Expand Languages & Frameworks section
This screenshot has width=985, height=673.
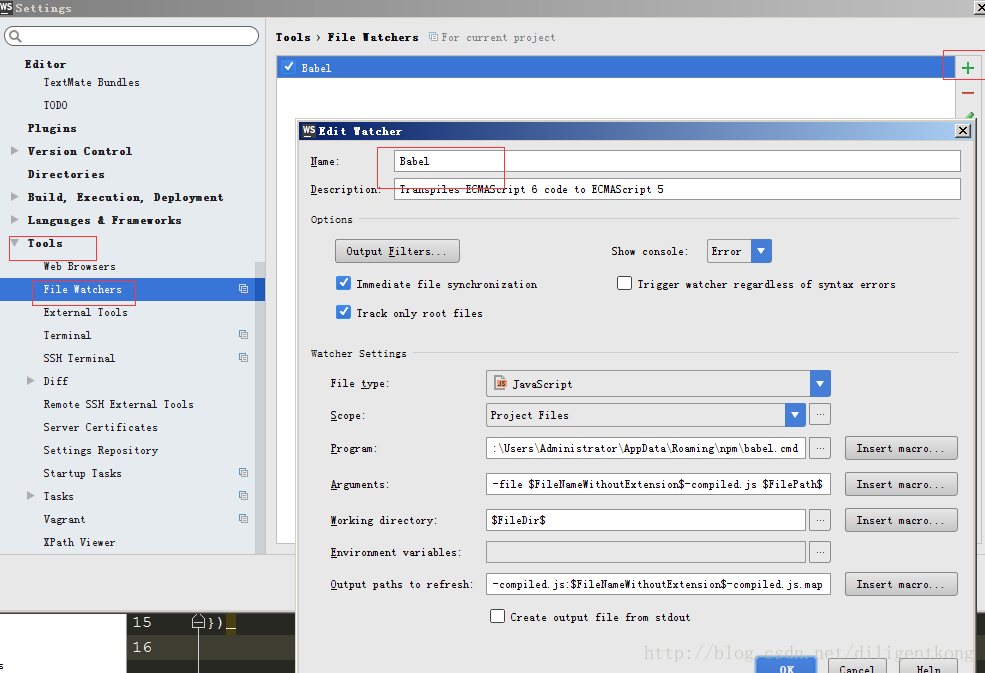(x=15, y=220)
